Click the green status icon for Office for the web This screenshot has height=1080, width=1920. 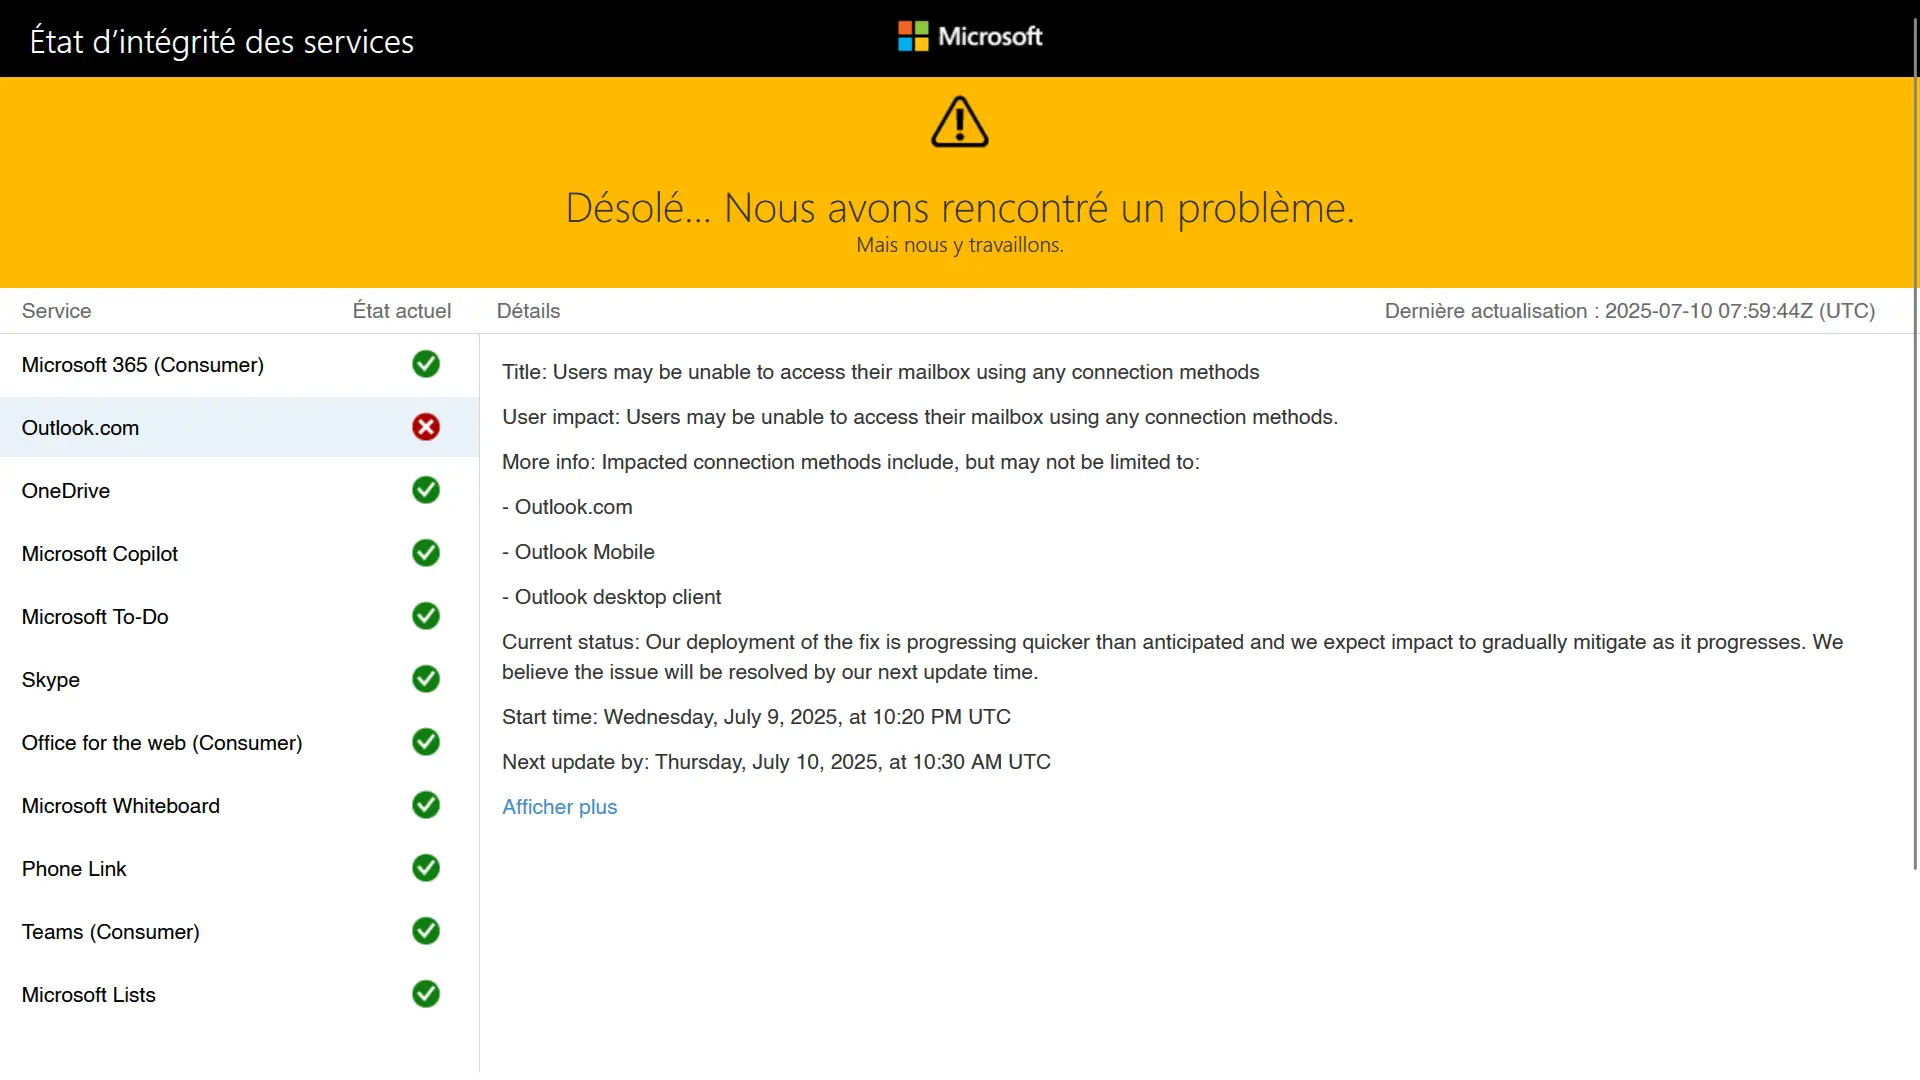(x=426, y=742)
